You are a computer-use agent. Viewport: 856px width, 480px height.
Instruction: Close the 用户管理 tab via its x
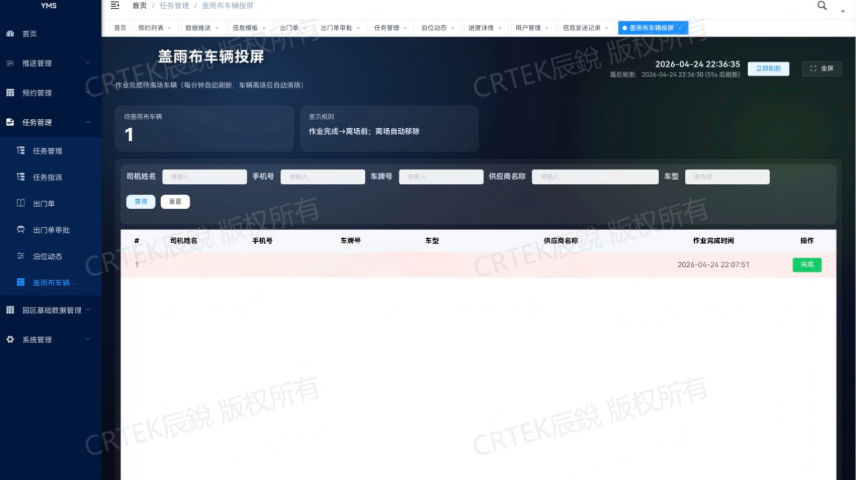click(546, 28)
